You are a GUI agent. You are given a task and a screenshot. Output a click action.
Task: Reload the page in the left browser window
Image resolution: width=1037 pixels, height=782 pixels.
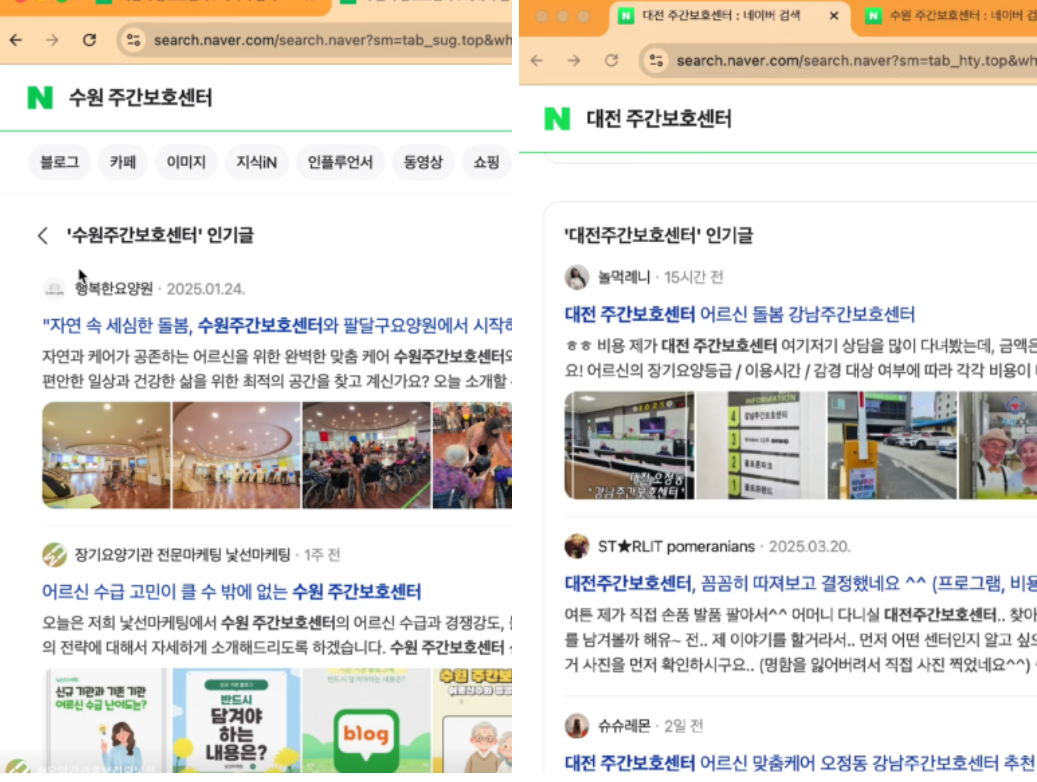pos(89,40)
